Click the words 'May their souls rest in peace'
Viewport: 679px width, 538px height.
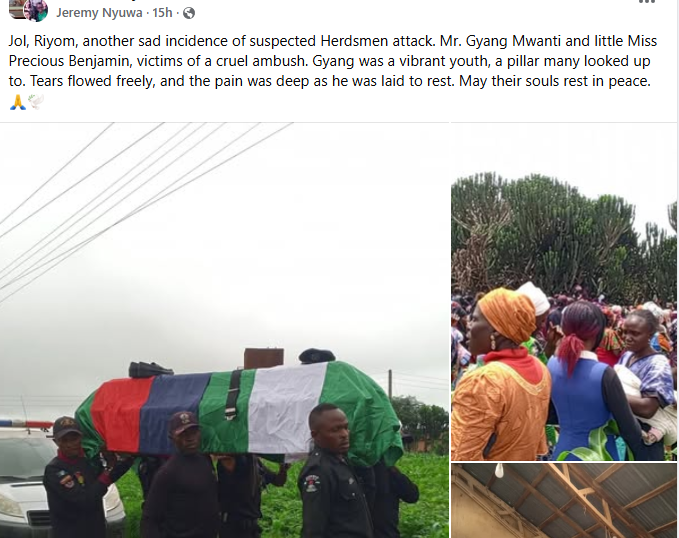(555, 81)
